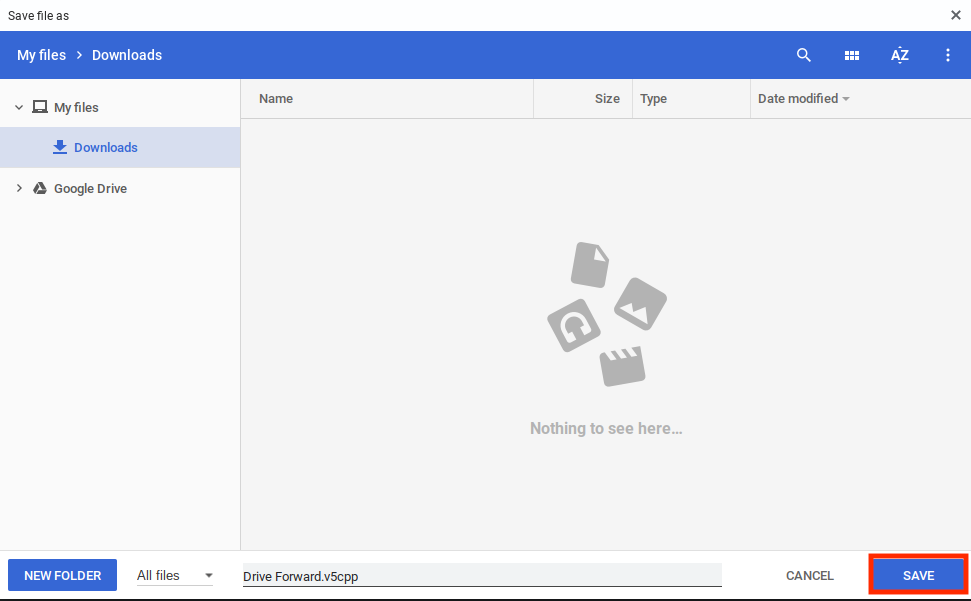Toggle A-Z sort order
This screenshot has width=971, height=601.
pyautogui.click(x=899, y=55)
